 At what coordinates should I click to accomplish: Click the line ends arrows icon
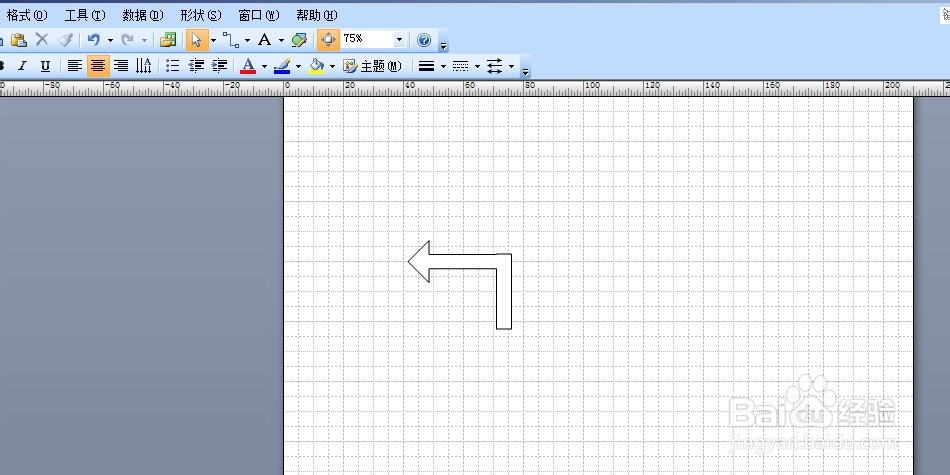click(495, 66)
